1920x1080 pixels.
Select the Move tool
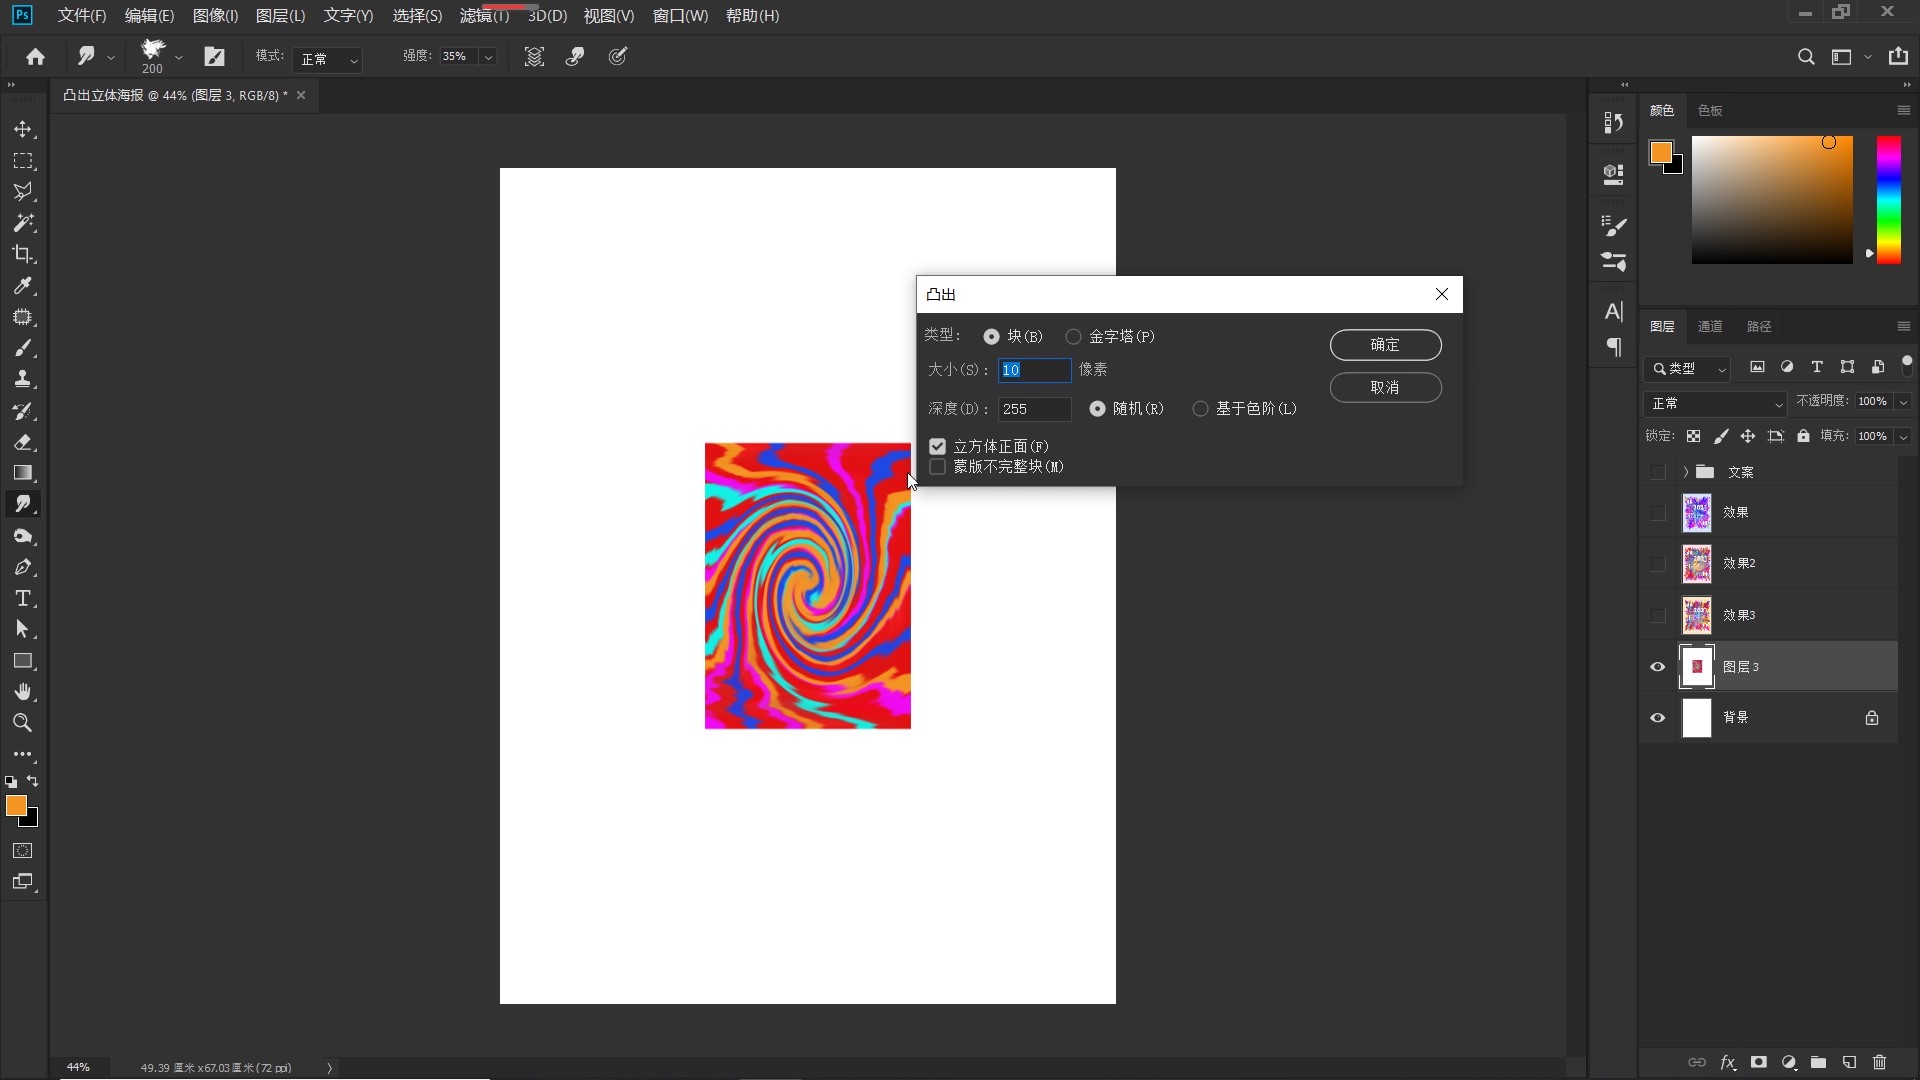[23, 130]
